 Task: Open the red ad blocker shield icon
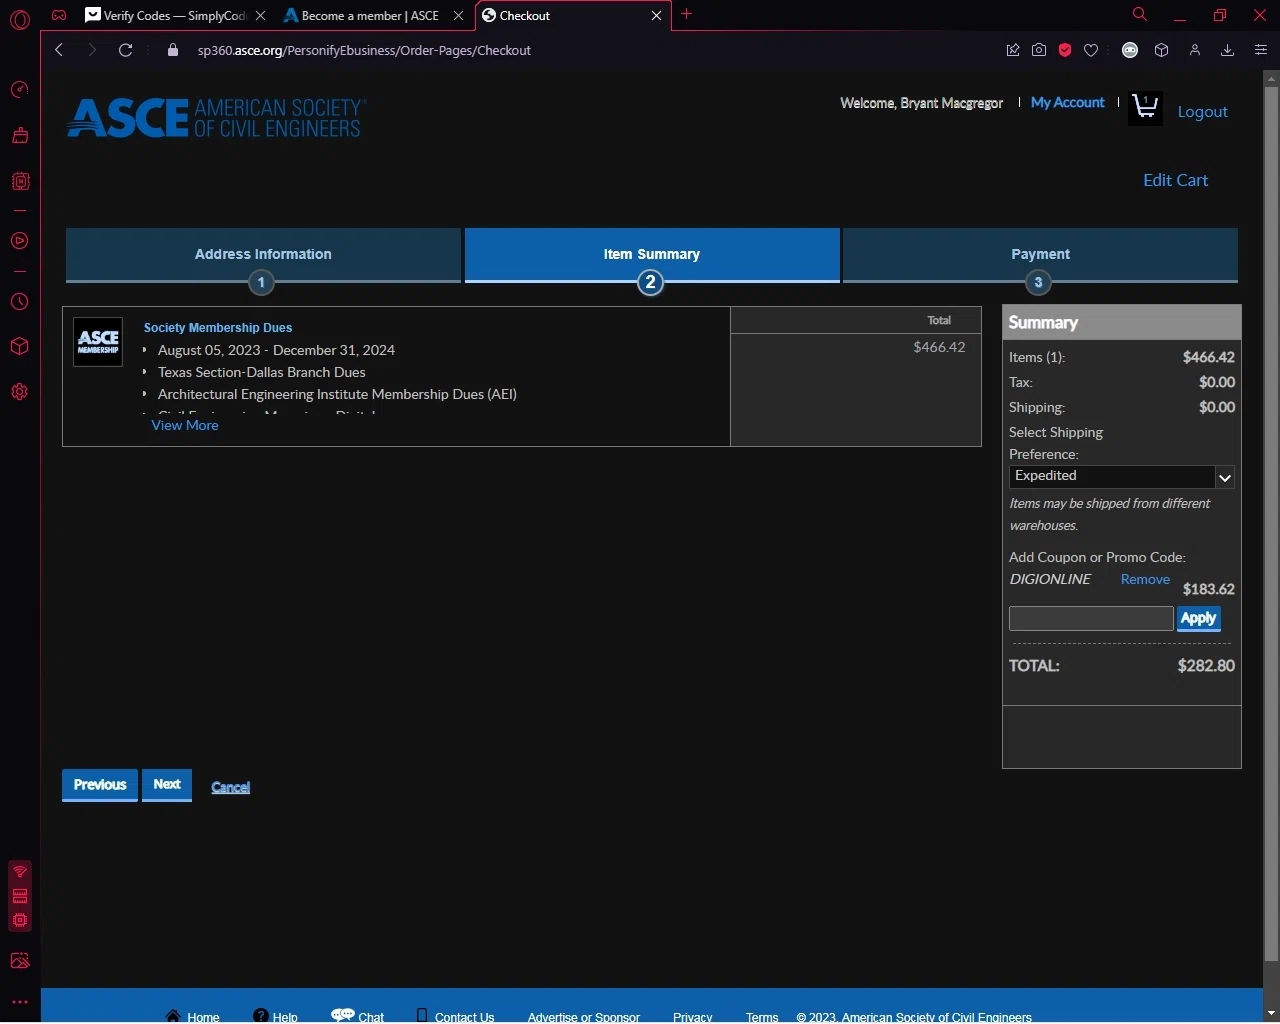click(x=1065, y=50)
